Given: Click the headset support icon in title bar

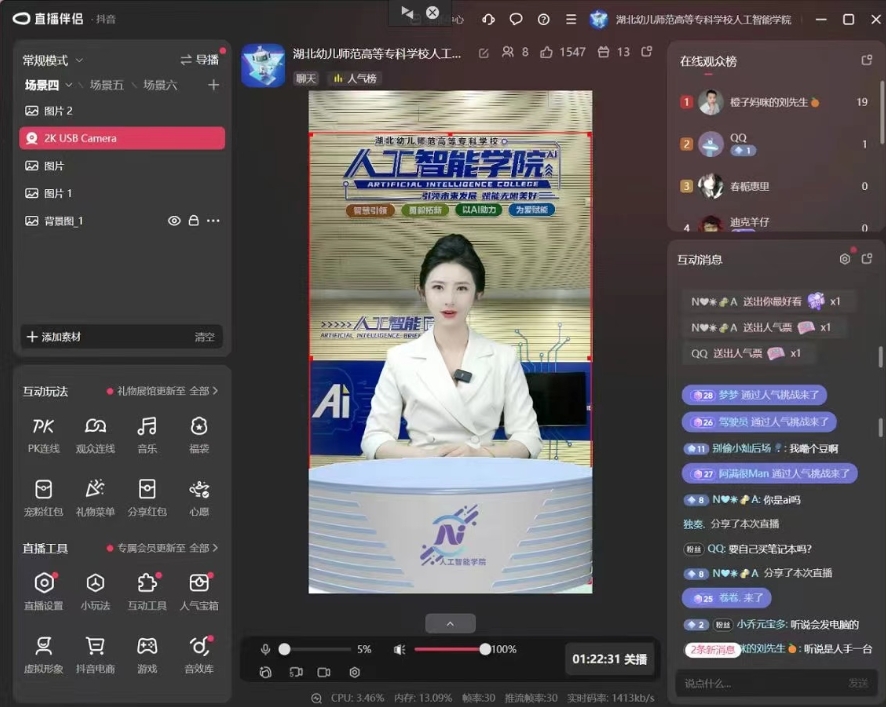Looking at the screenshot, I should tap(489, 20).
